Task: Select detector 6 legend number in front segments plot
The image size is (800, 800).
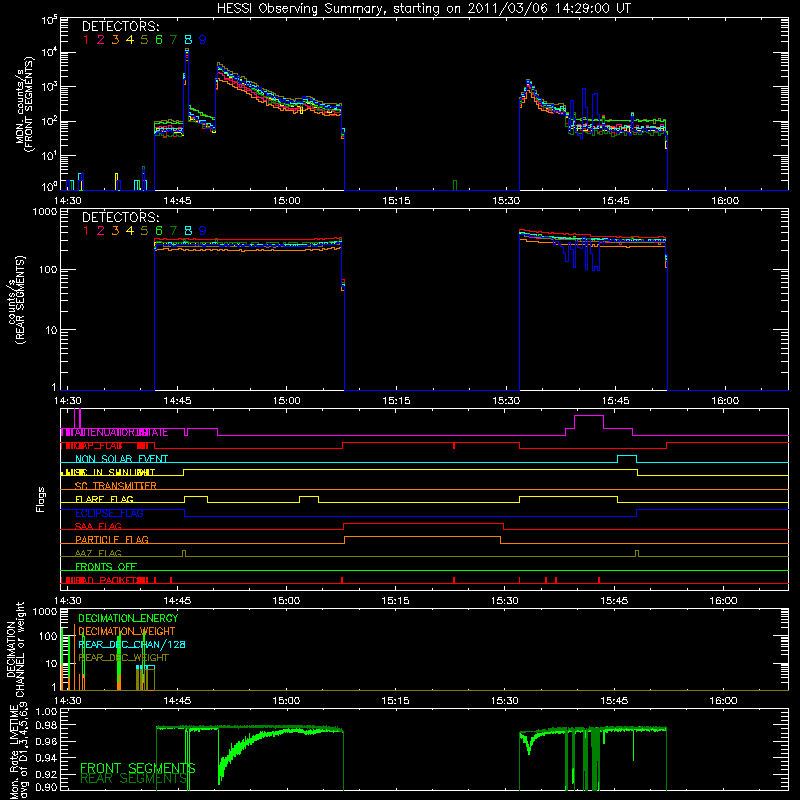Action: (159, 40)
